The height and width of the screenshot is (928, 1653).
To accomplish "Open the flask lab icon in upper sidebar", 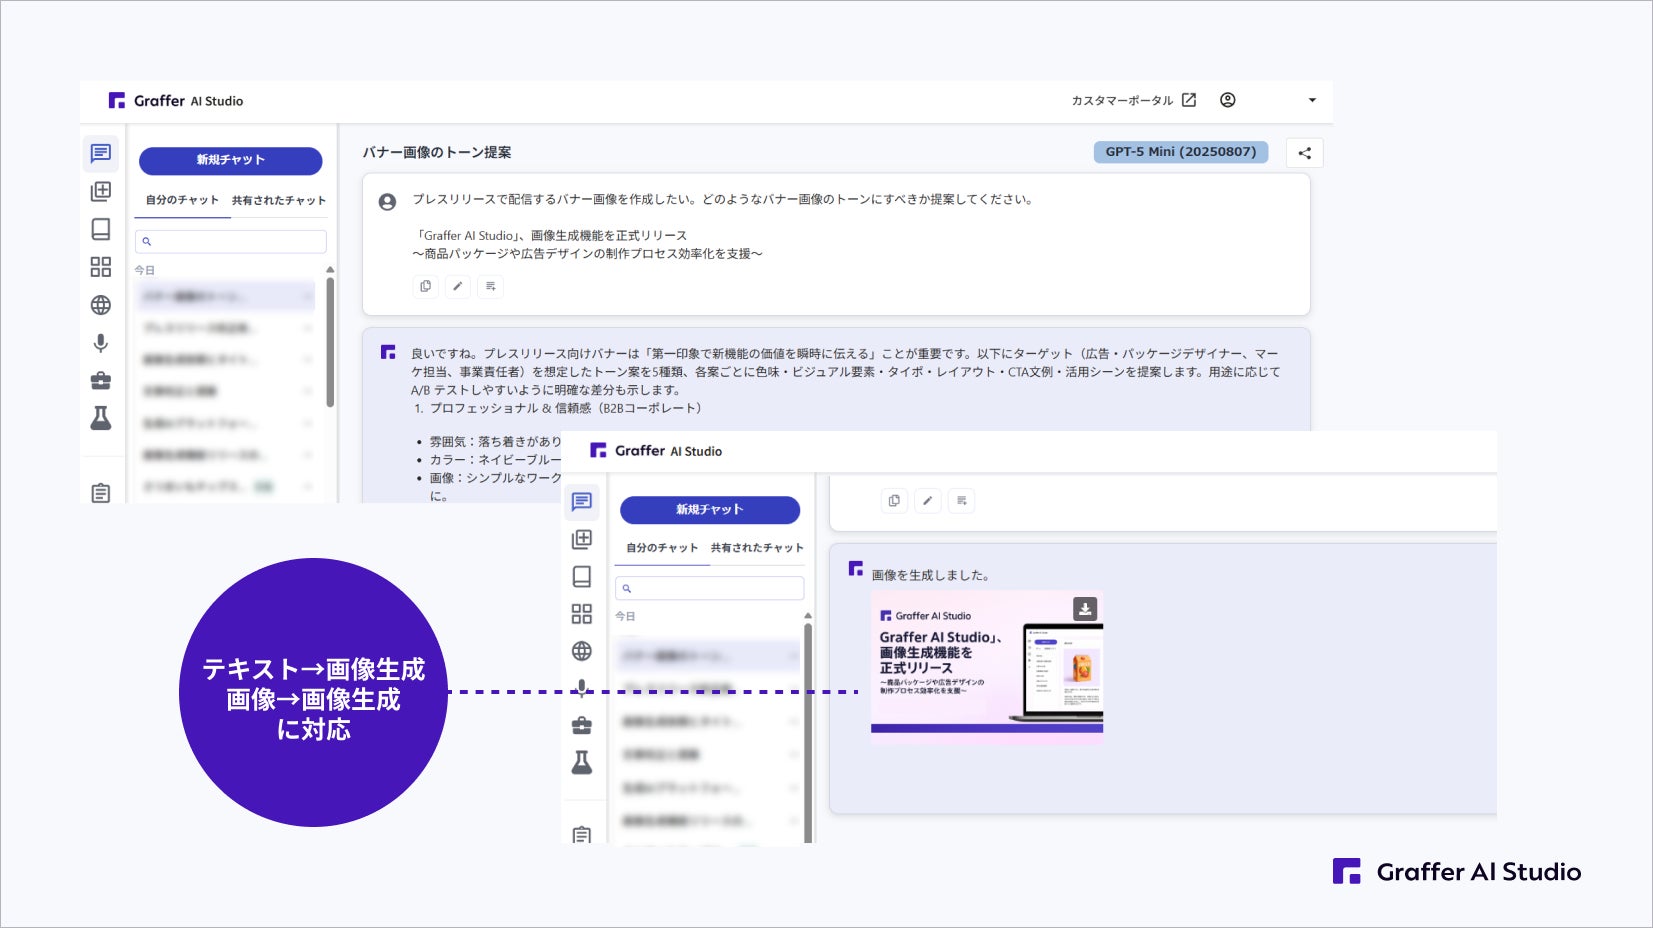I will 101,418.
